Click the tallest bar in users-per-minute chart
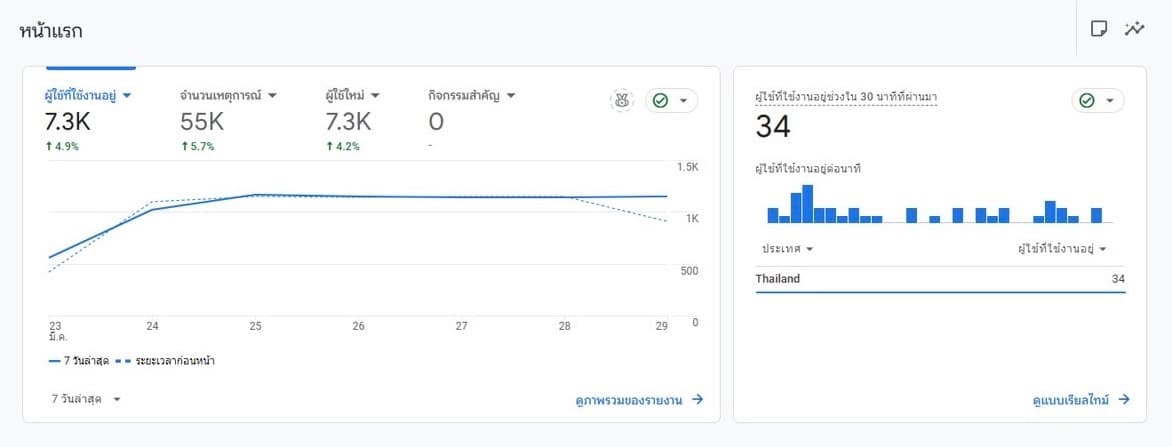Screen dimensions: 1172x447 coord(808,204)
